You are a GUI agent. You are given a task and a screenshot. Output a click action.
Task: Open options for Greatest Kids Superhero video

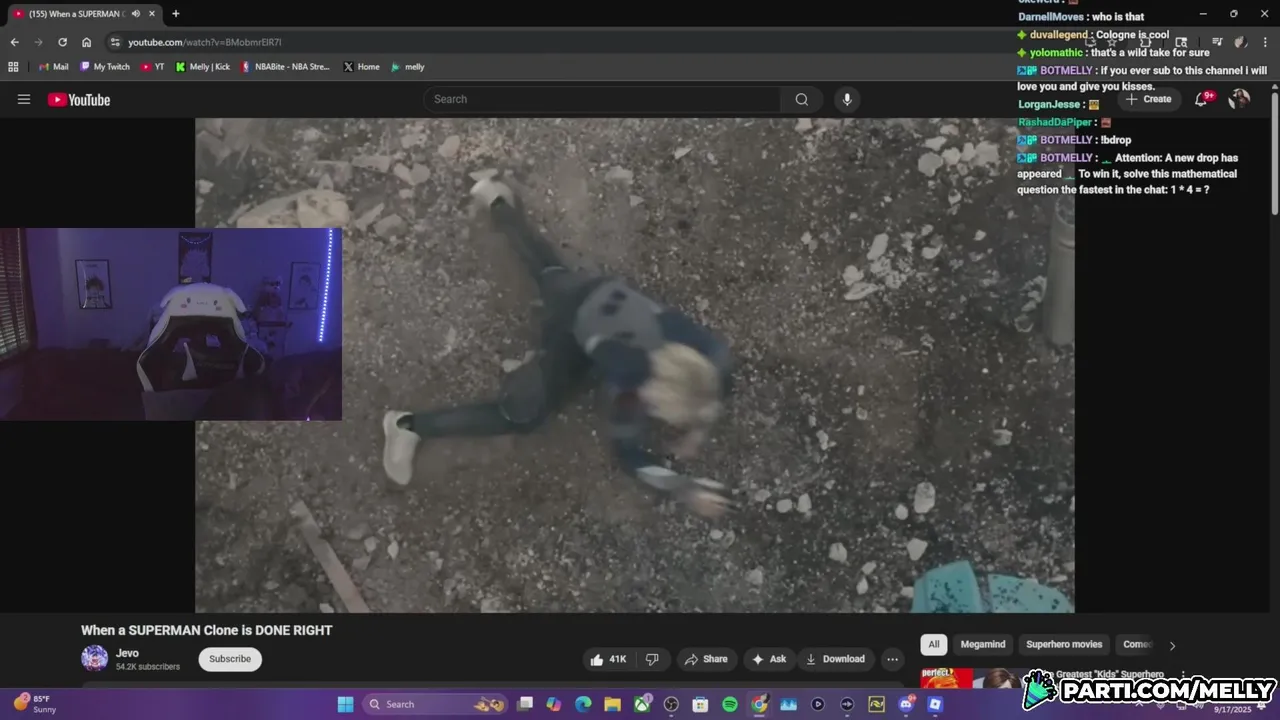[x=1183, y=675]
